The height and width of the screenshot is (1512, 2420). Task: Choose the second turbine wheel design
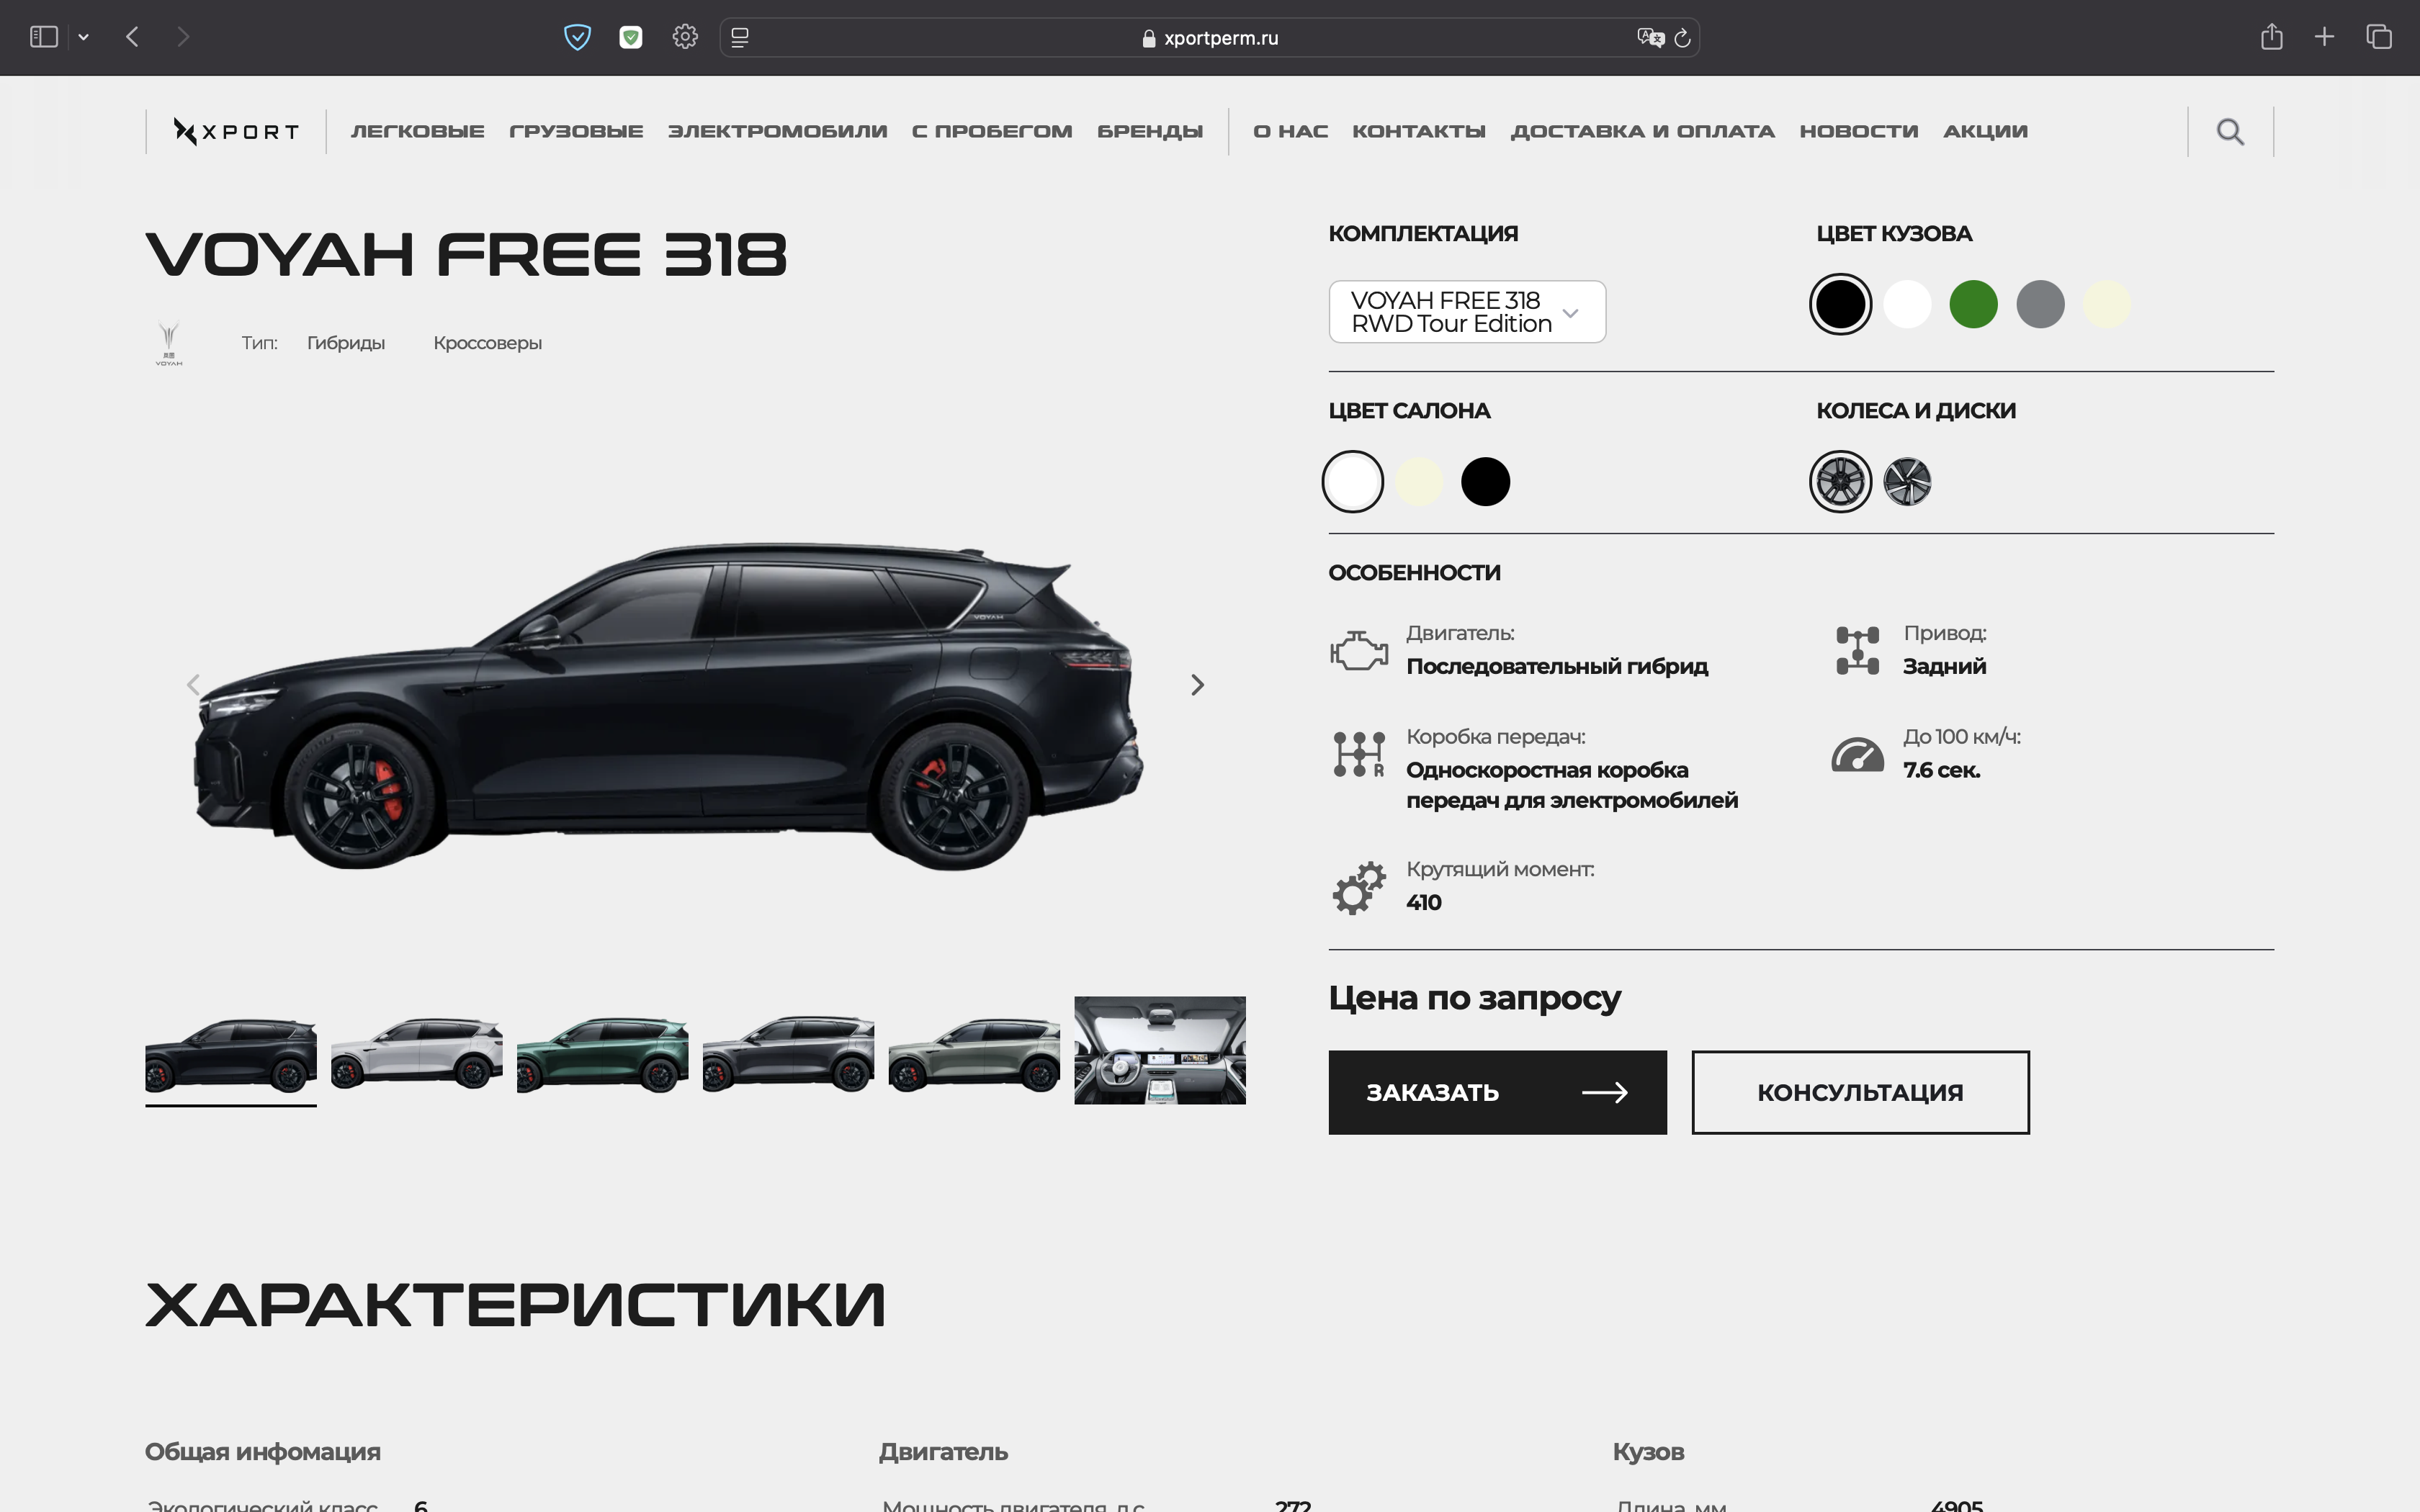(x=1907, y=482)
